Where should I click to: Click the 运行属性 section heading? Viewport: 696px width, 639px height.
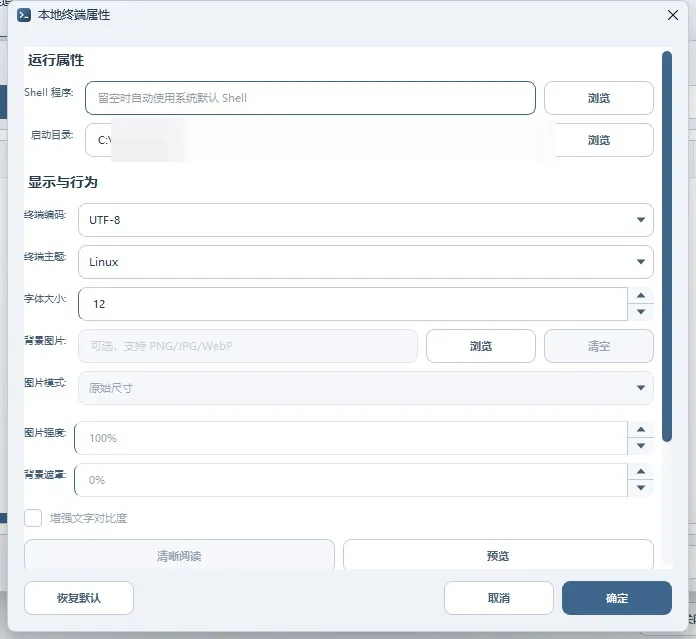[56, 60]
